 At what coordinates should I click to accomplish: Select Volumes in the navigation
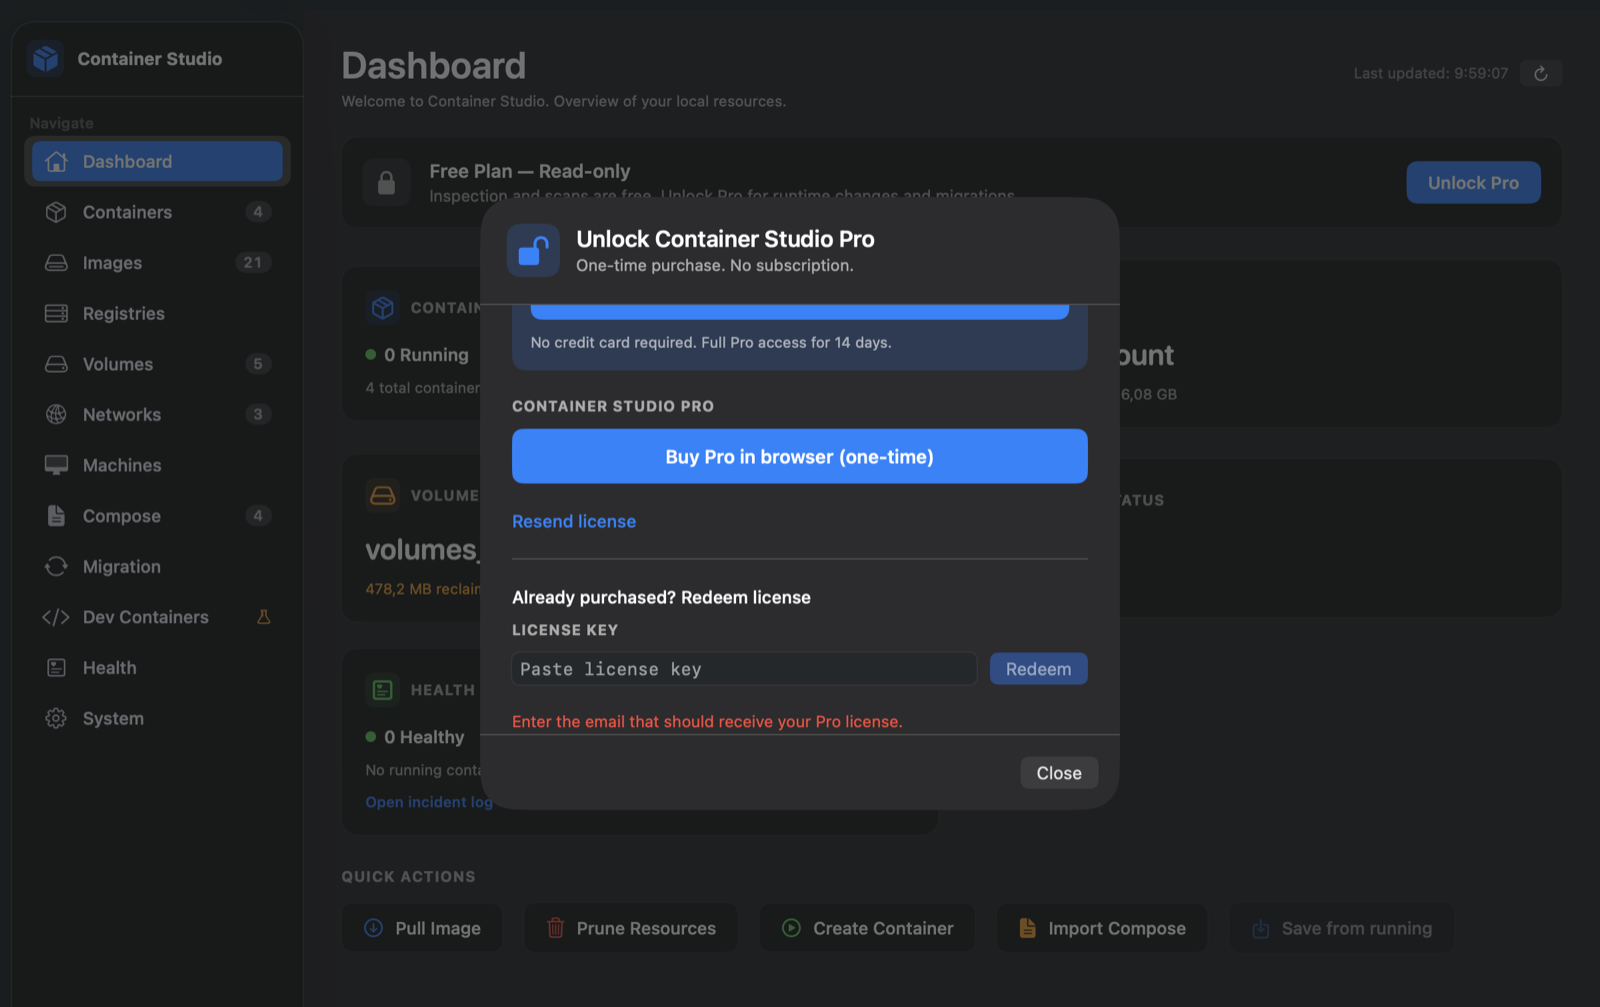tap(157, 364)
